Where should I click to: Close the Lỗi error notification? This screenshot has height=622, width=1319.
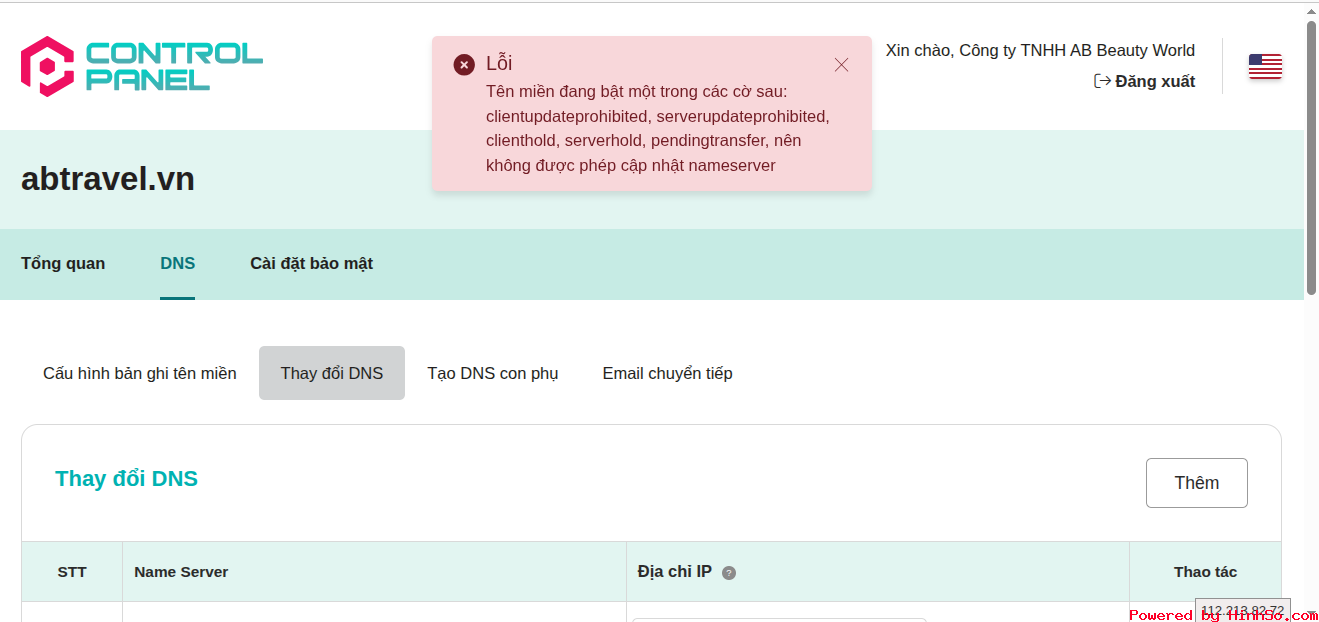coord(841,65)
